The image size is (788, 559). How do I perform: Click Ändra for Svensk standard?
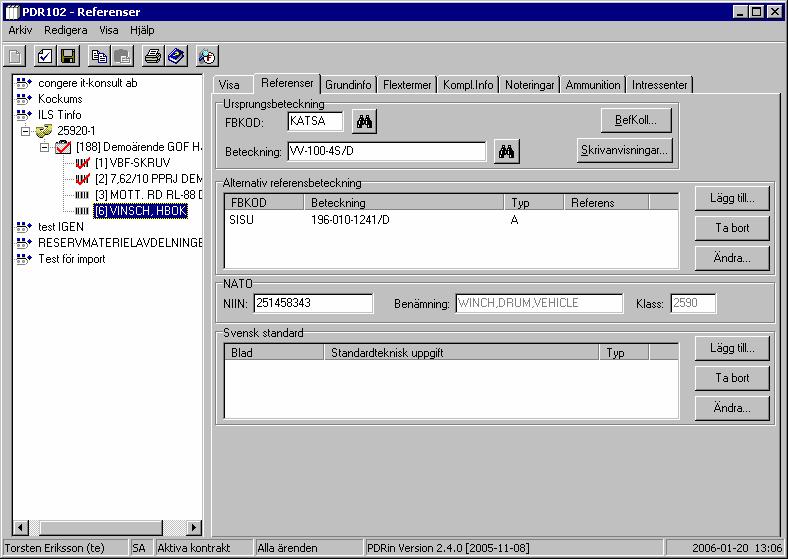coord(732,408)
